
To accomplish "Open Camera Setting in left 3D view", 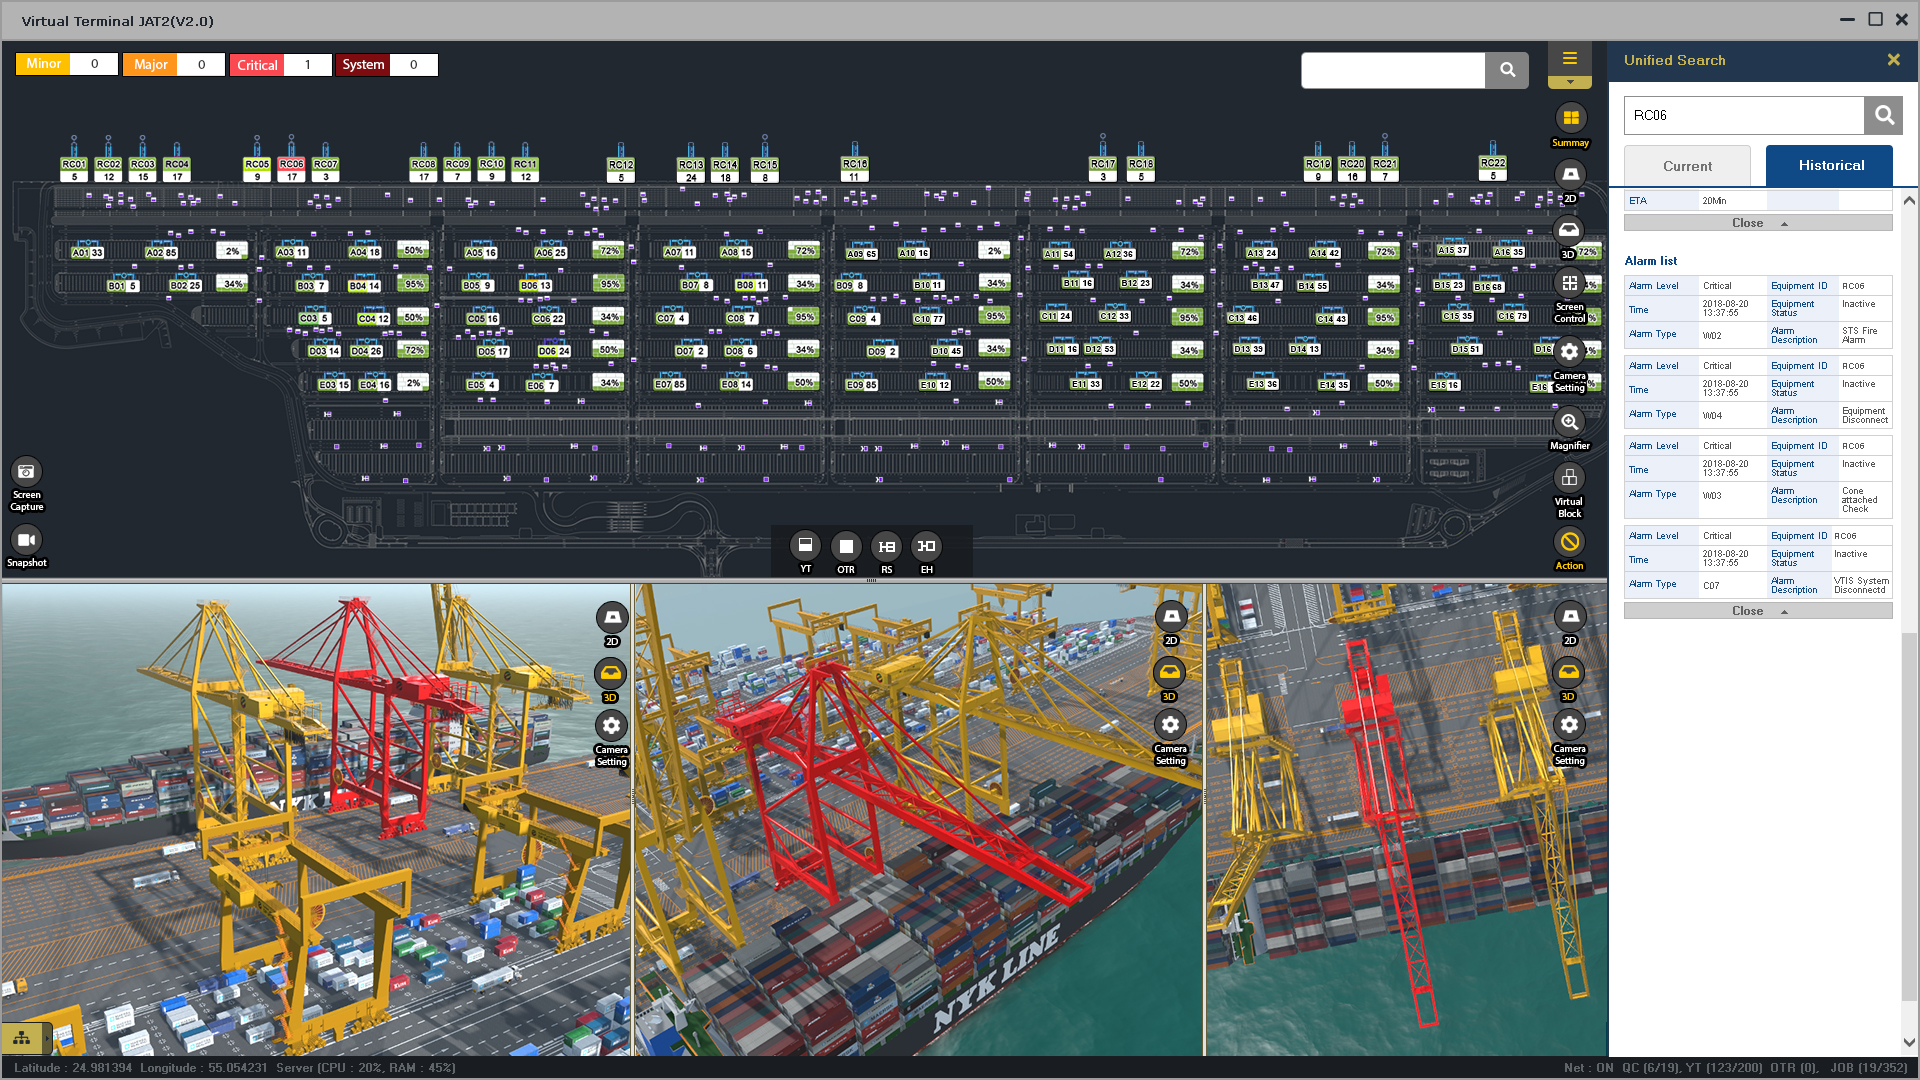I will 611,726.
